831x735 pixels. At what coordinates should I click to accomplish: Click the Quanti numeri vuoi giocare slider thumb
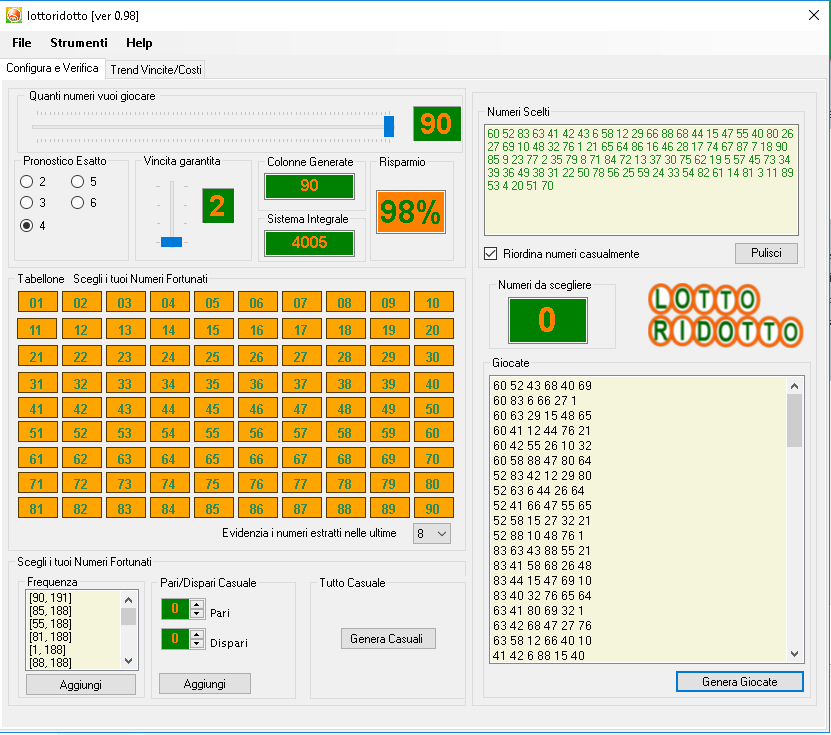click(389, 127)
